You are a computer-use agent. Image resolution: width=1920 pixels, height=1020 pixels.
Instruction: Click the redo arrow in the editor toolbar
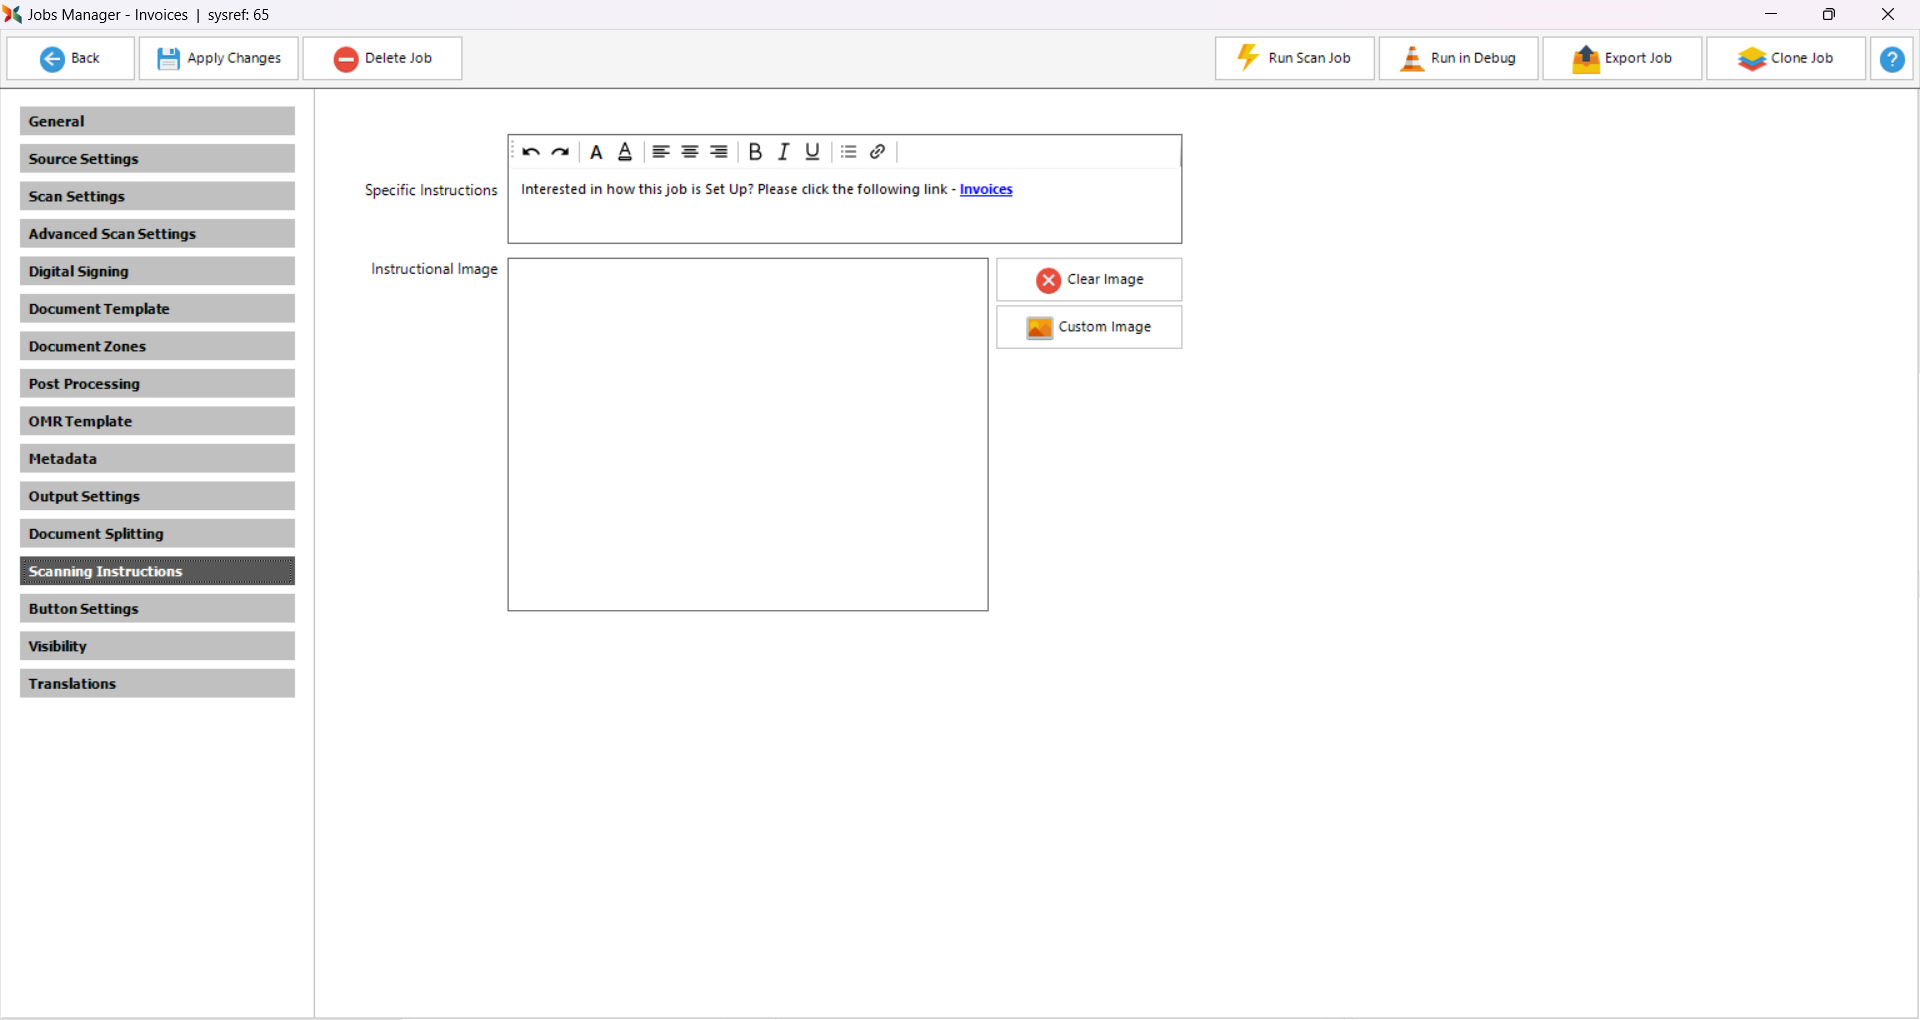[x=560, y=152]
